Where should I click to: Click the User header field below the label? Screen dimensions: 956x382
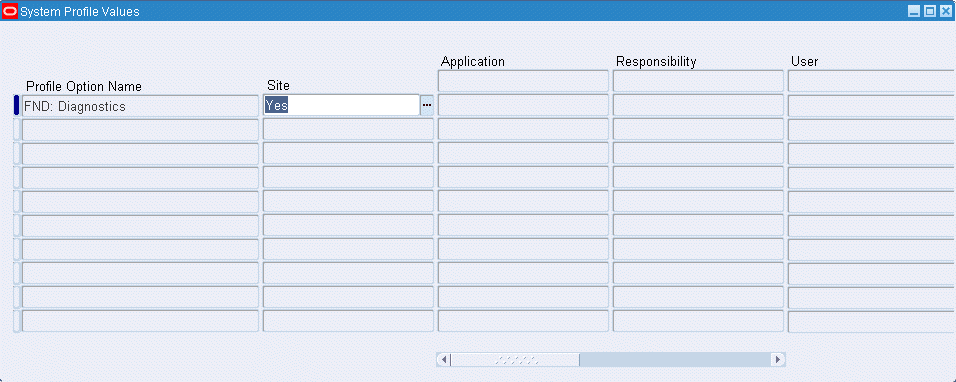(871, 81)
